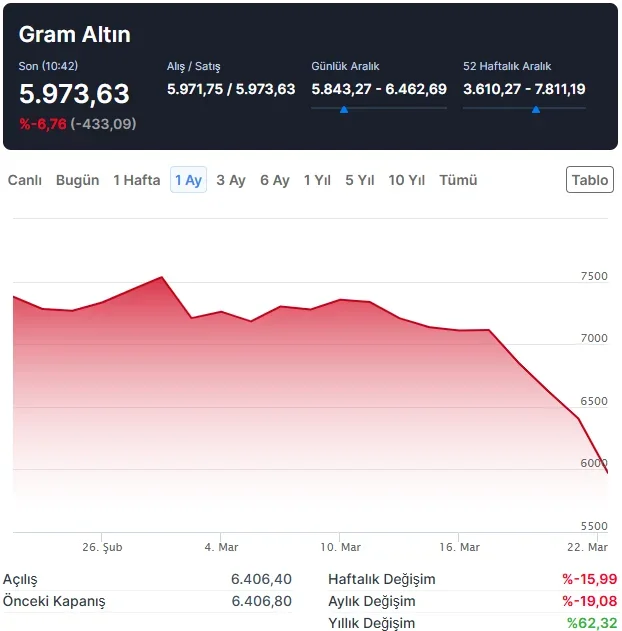The width and height of the screenshot is (622, 631).
Task: Click the 52 Haftalık Aralık triangle marker
Action: tap(536, 108)
